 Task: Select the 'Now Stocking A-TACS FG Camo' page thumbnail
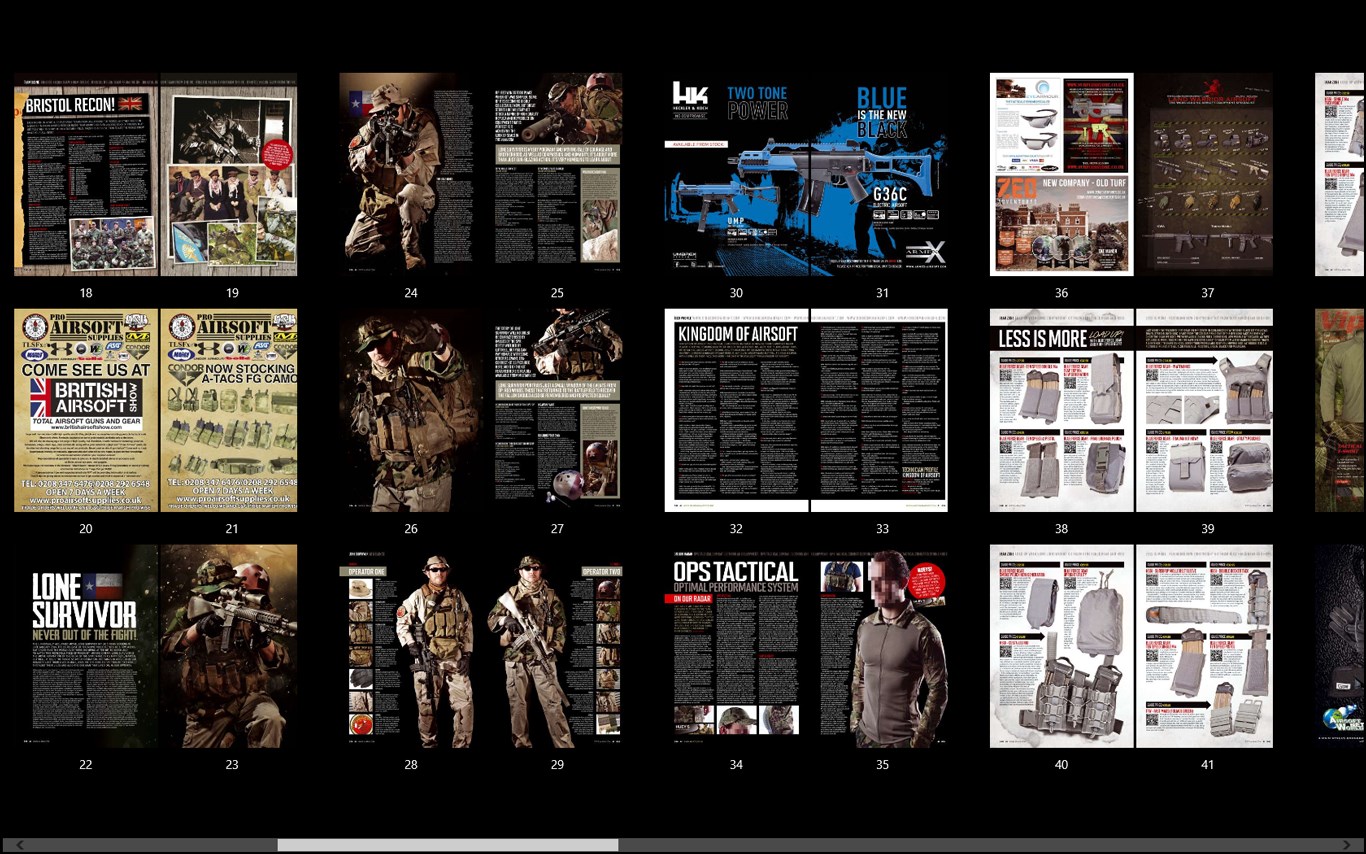pos(229,410)
